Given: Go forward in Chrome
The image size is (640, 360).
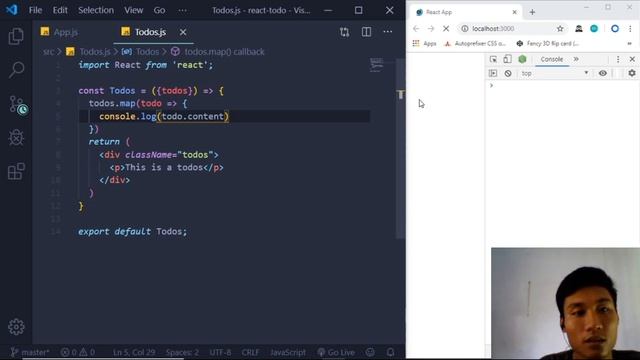Looking at the screenshot, I should (431, 29).
